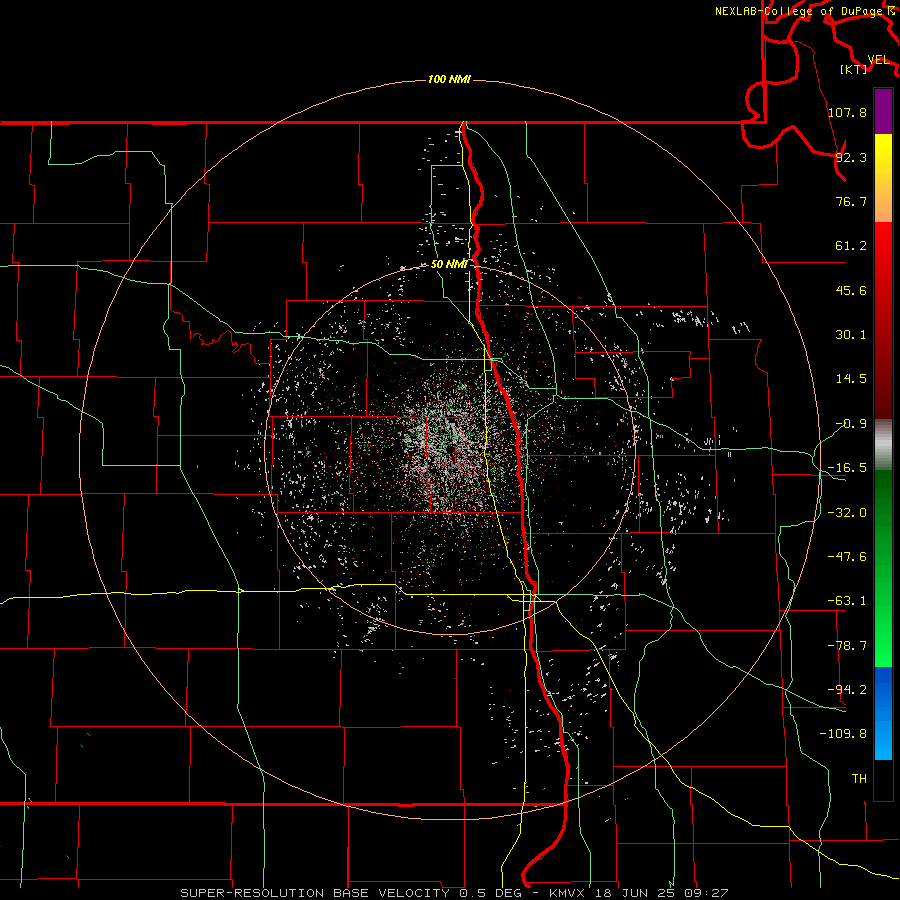This screenshot has width=900, height=900.
Task: Click the -32.0 scale value
Action: click(847, 512)
